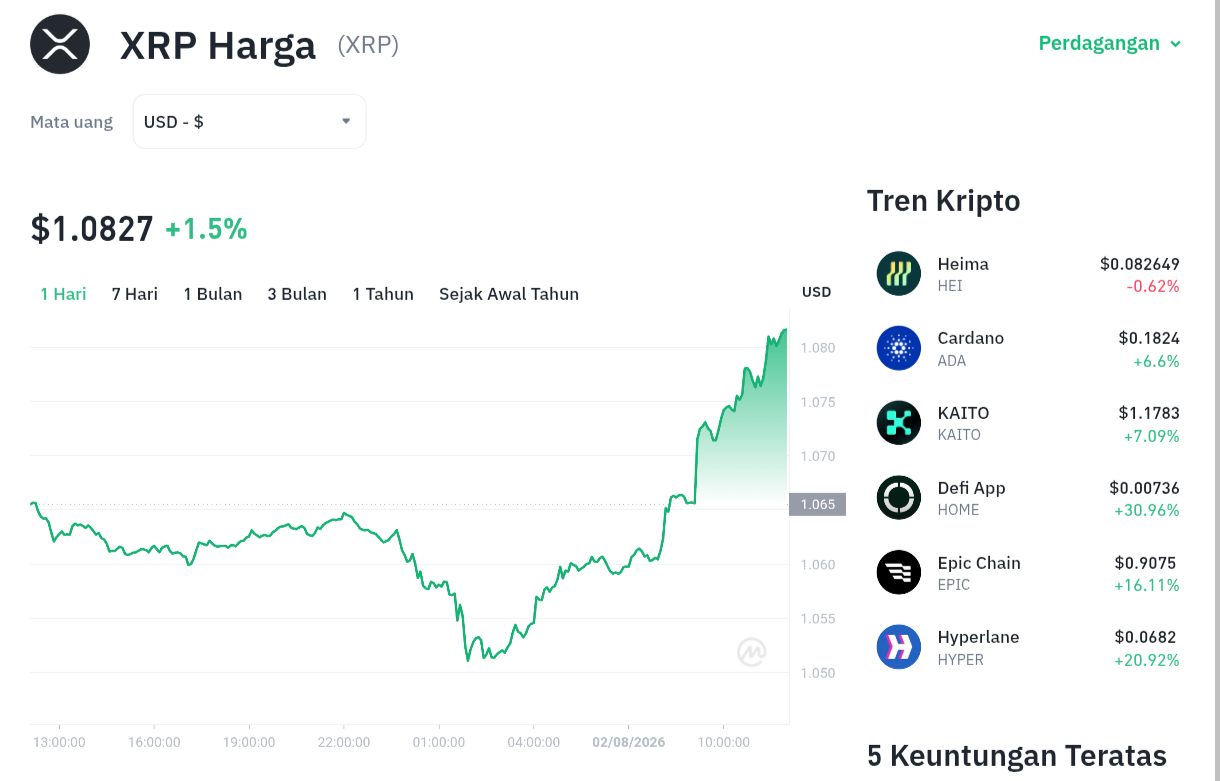This screenshot has width=1220, height=781.
Task: Click the Hyperlane HYPER icon
Action: point(898,647)
